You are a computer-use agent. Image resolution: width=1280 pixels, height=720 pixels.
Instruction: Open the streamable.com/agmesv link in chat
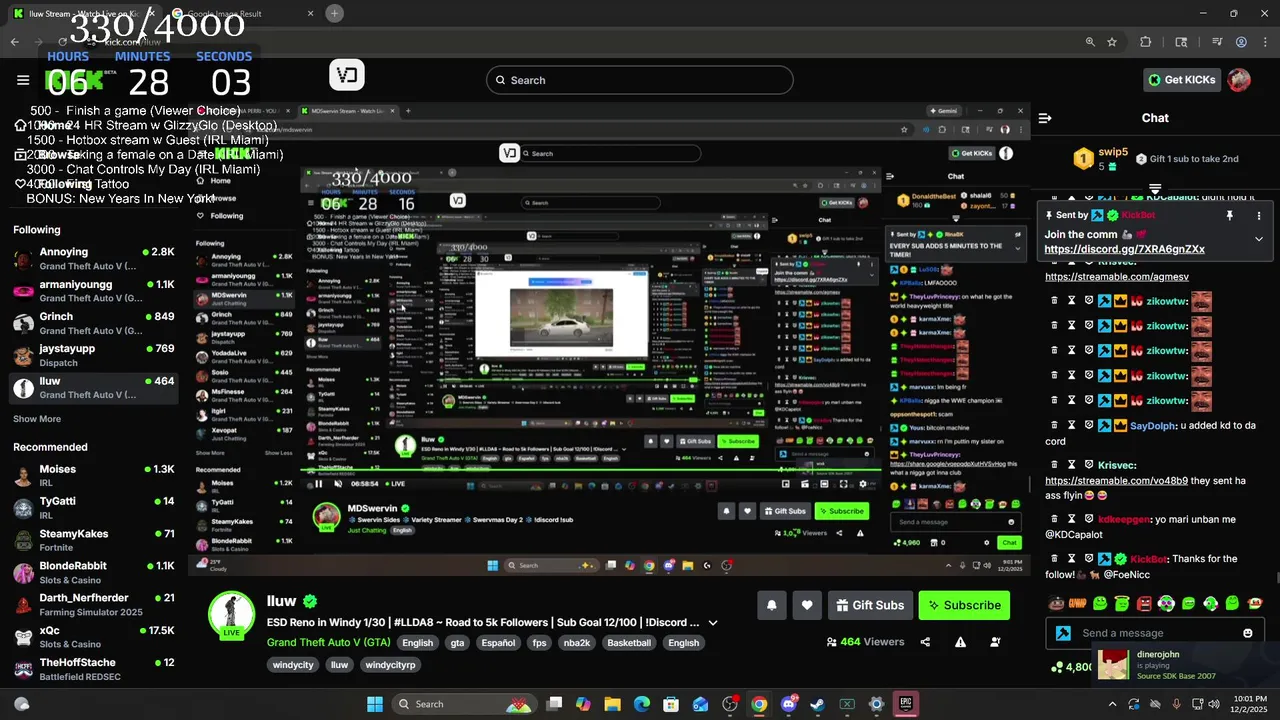1116,277
